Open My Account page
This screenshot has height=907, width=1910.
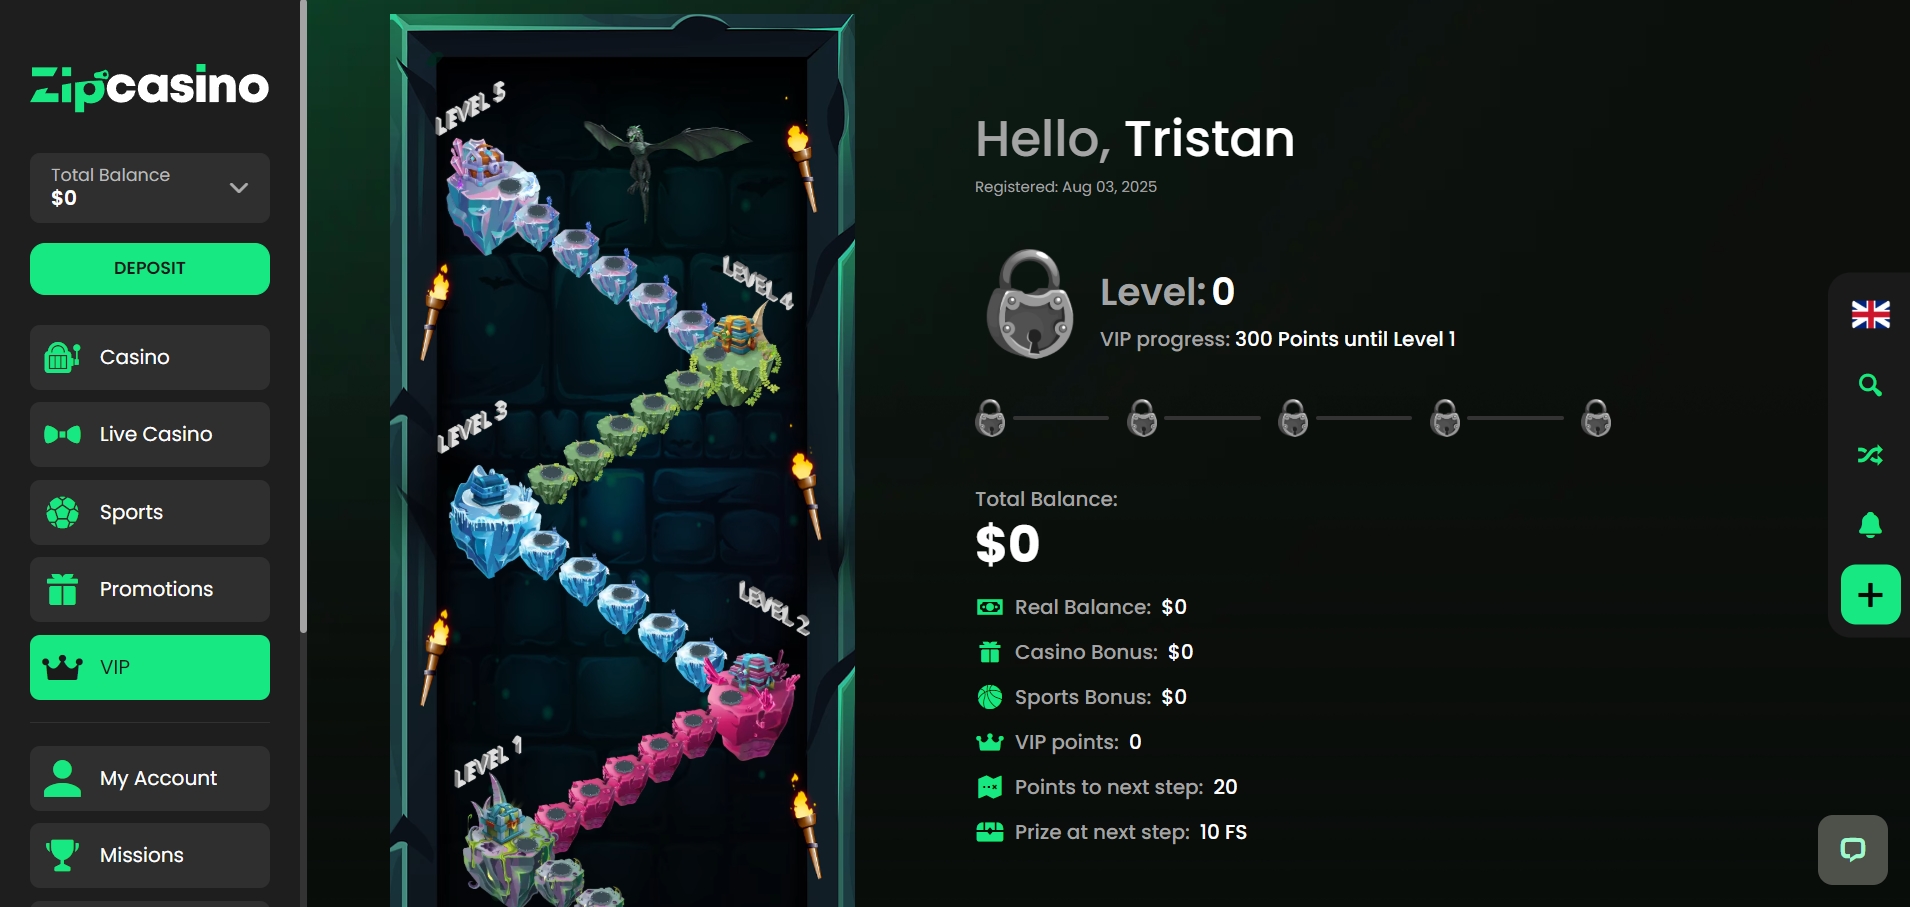pyautogui.click(x=150, y=778)
